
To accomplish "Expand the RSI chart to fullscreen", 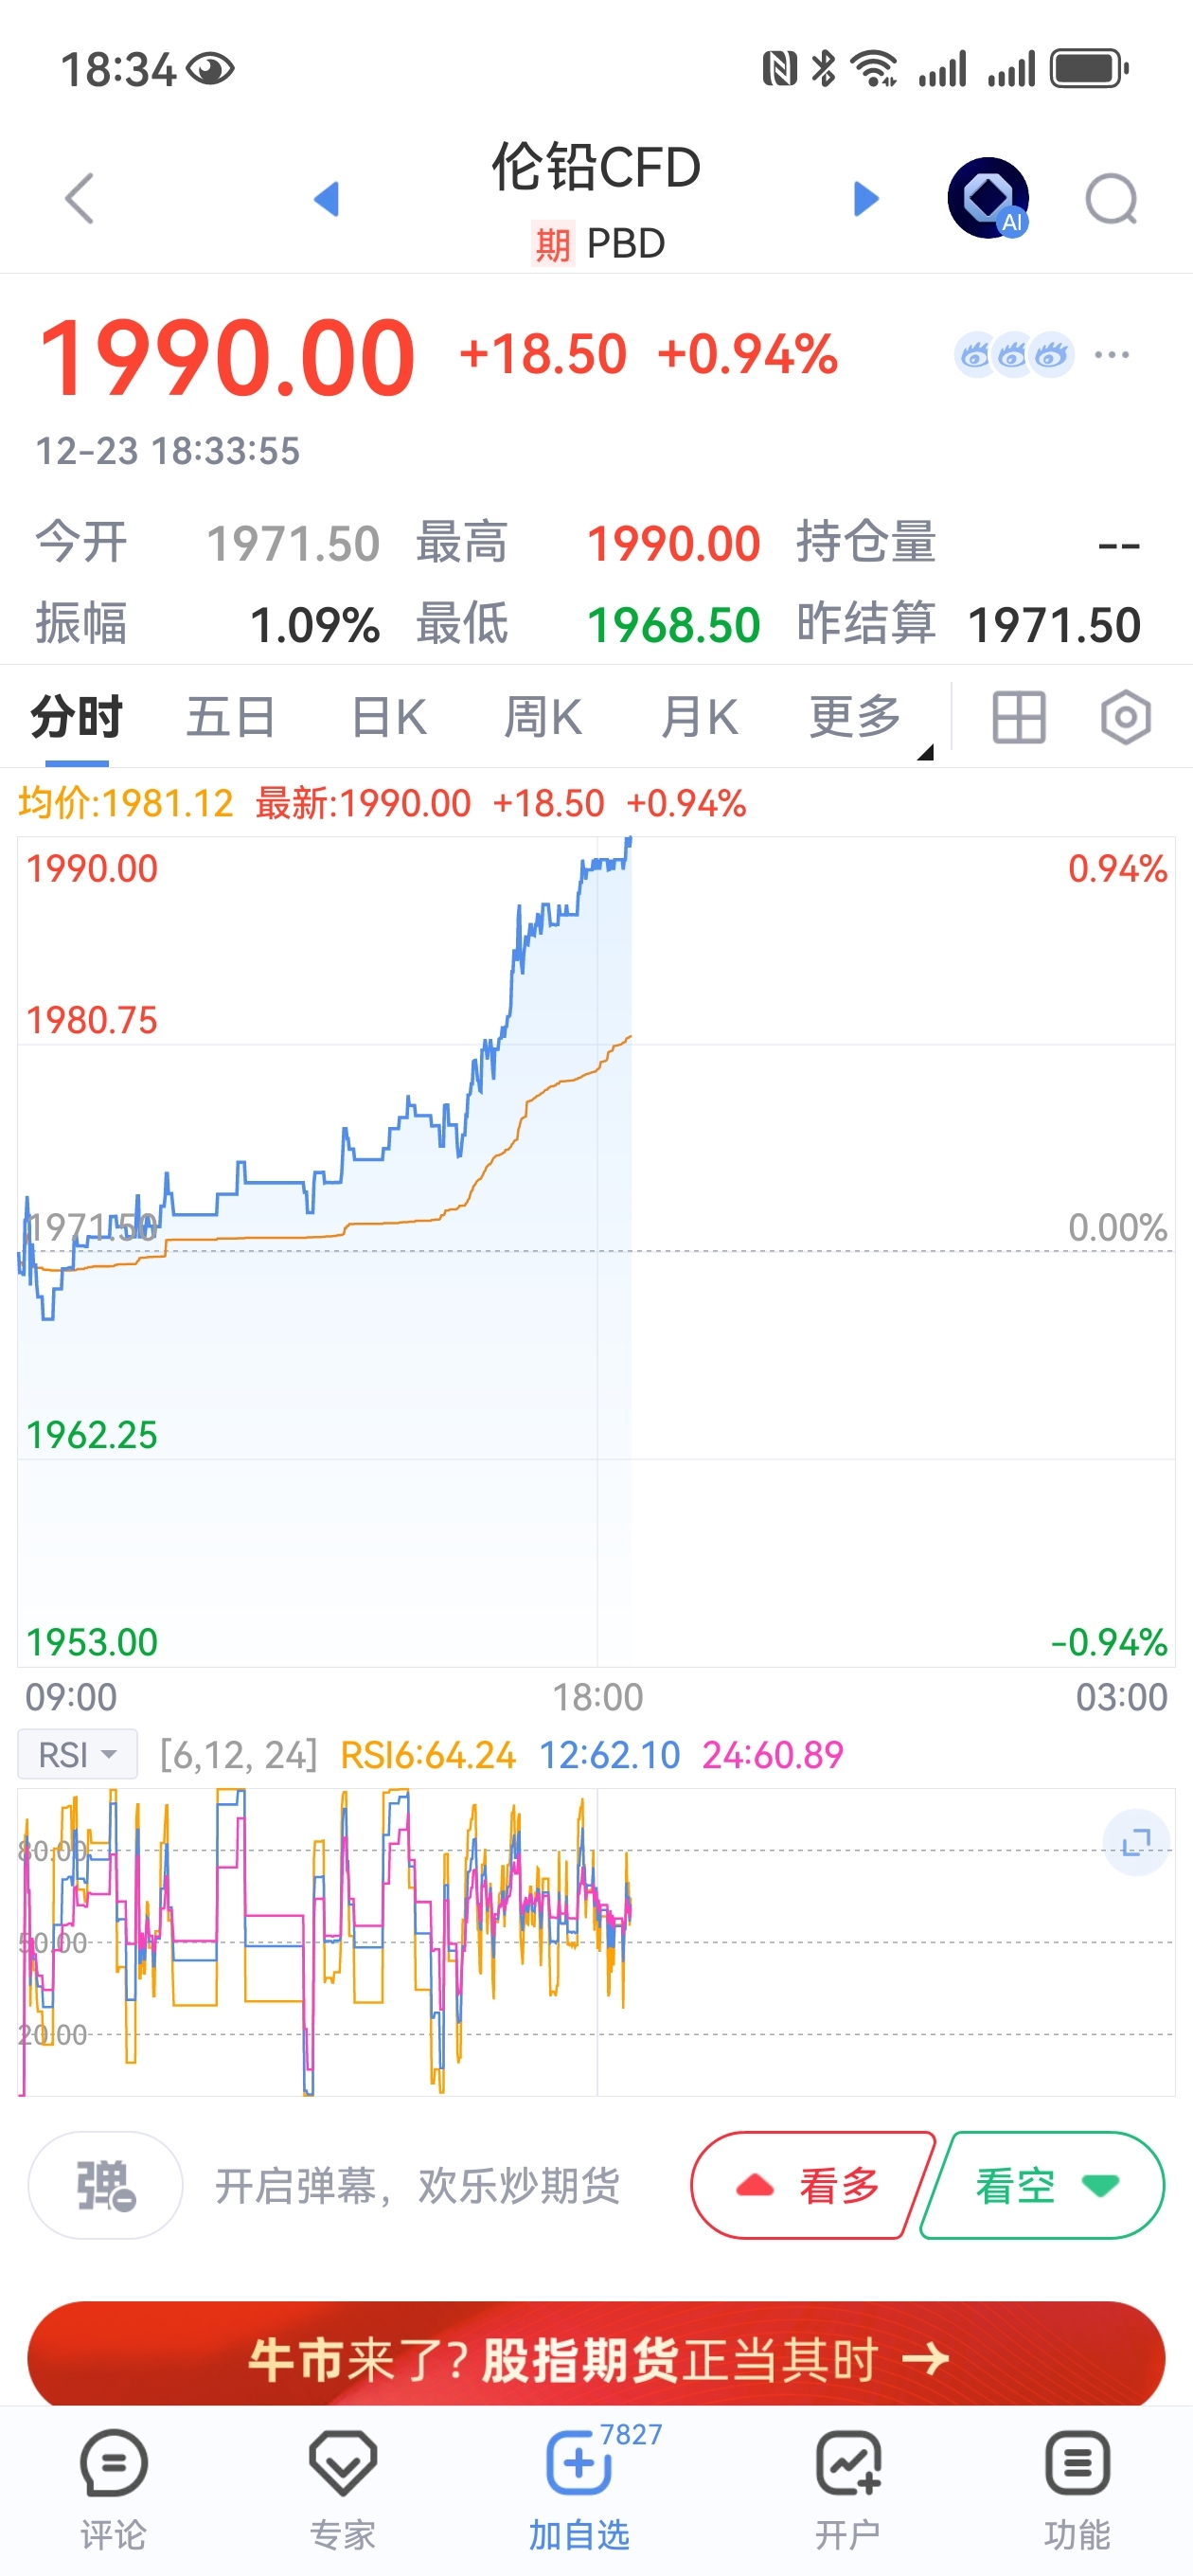I will [x=1136, y=1841].
